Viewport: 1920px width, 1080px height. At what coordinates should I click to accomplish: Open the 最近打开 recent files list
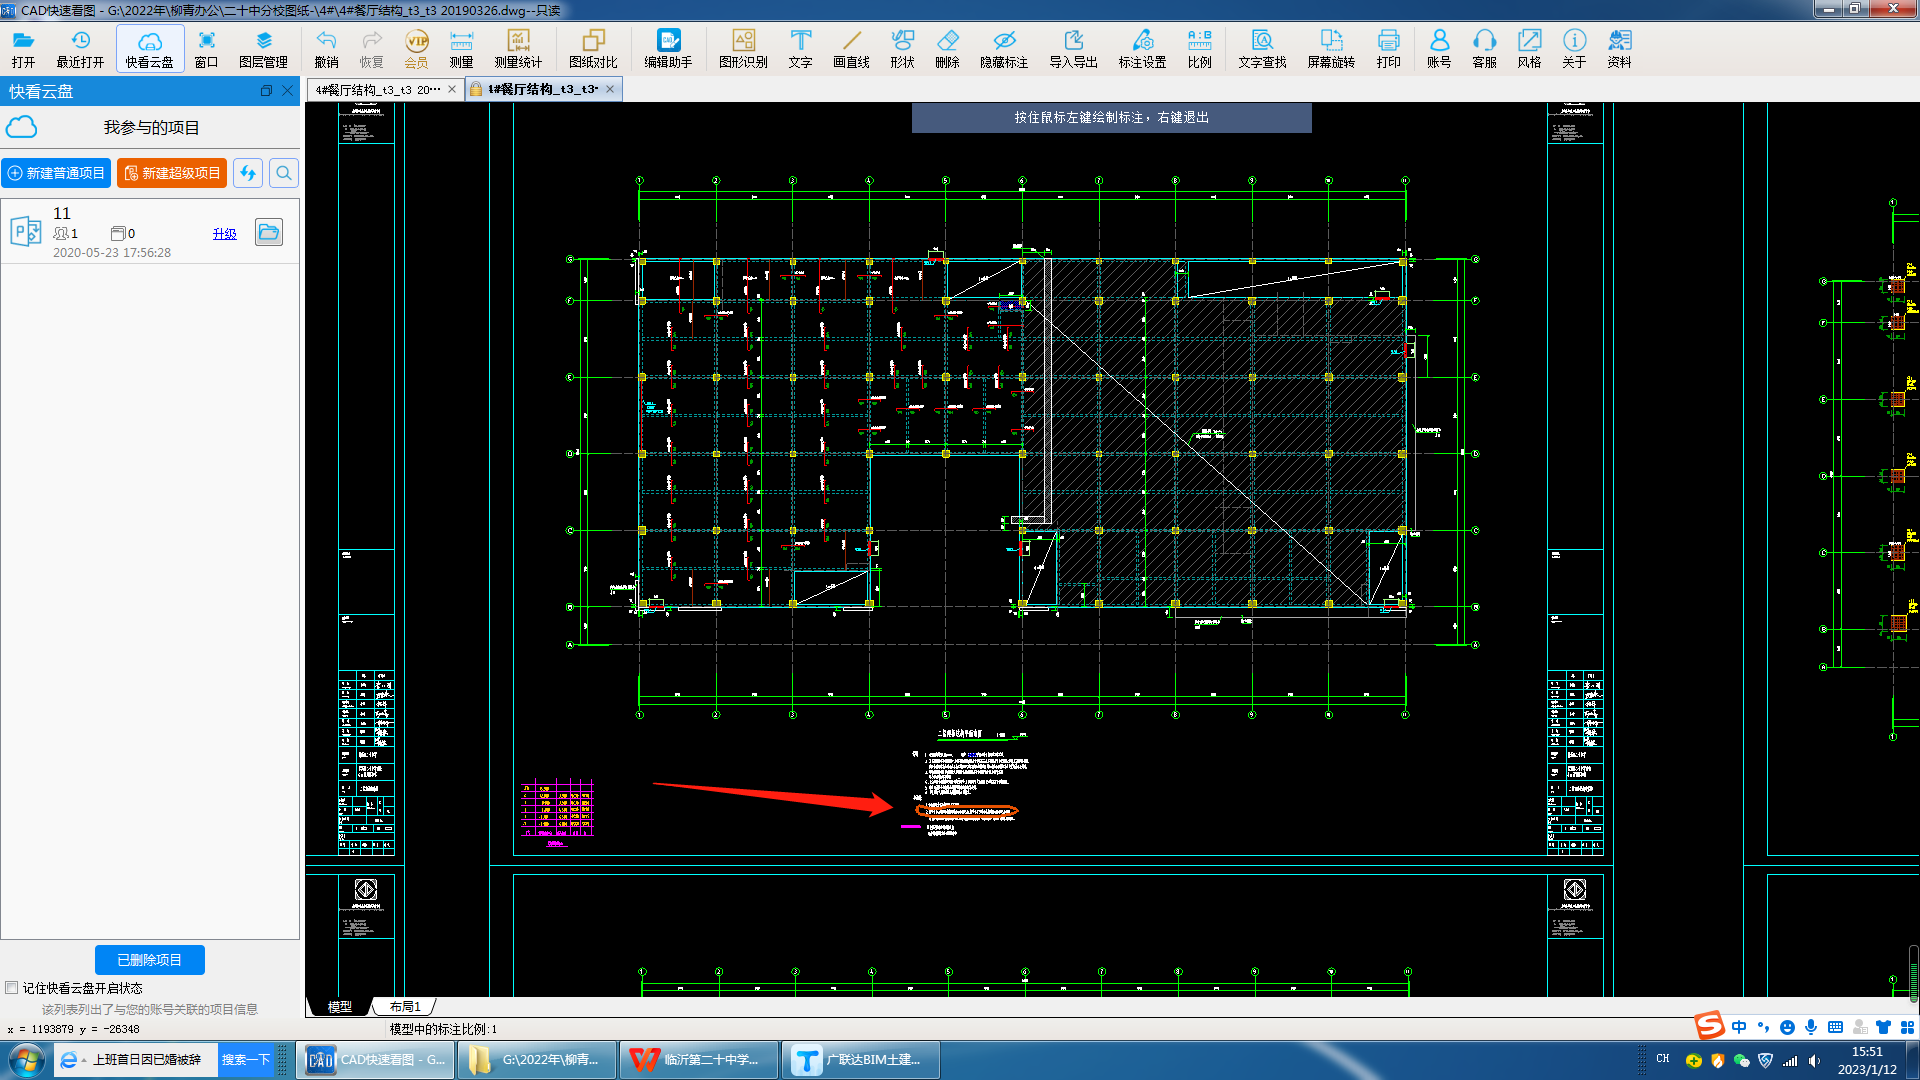coord(80,49)
